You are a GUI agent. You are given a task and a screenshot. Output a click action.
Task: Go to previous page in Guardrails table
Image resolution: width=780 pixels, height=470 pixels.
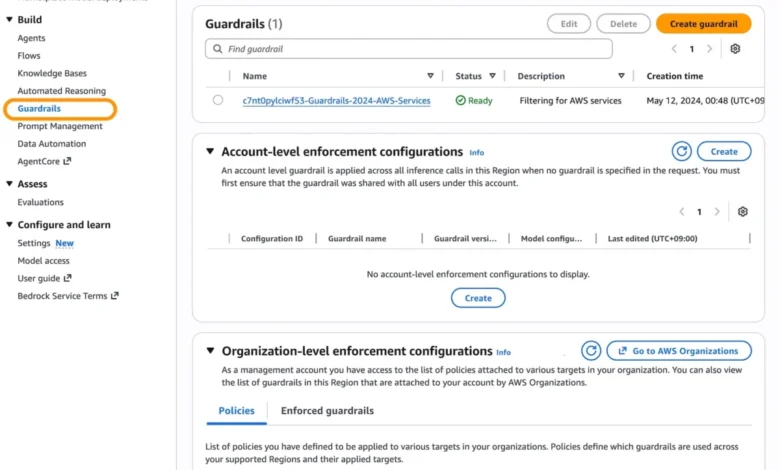(x=675, y=49)
